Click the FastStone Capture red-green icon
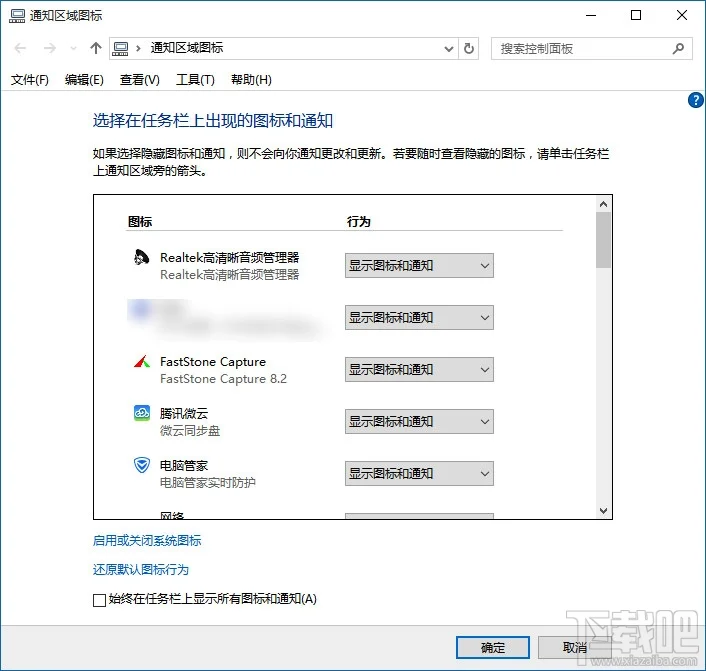Image resolution: width=706 pixels, height=671 pixels. (142, 362)
